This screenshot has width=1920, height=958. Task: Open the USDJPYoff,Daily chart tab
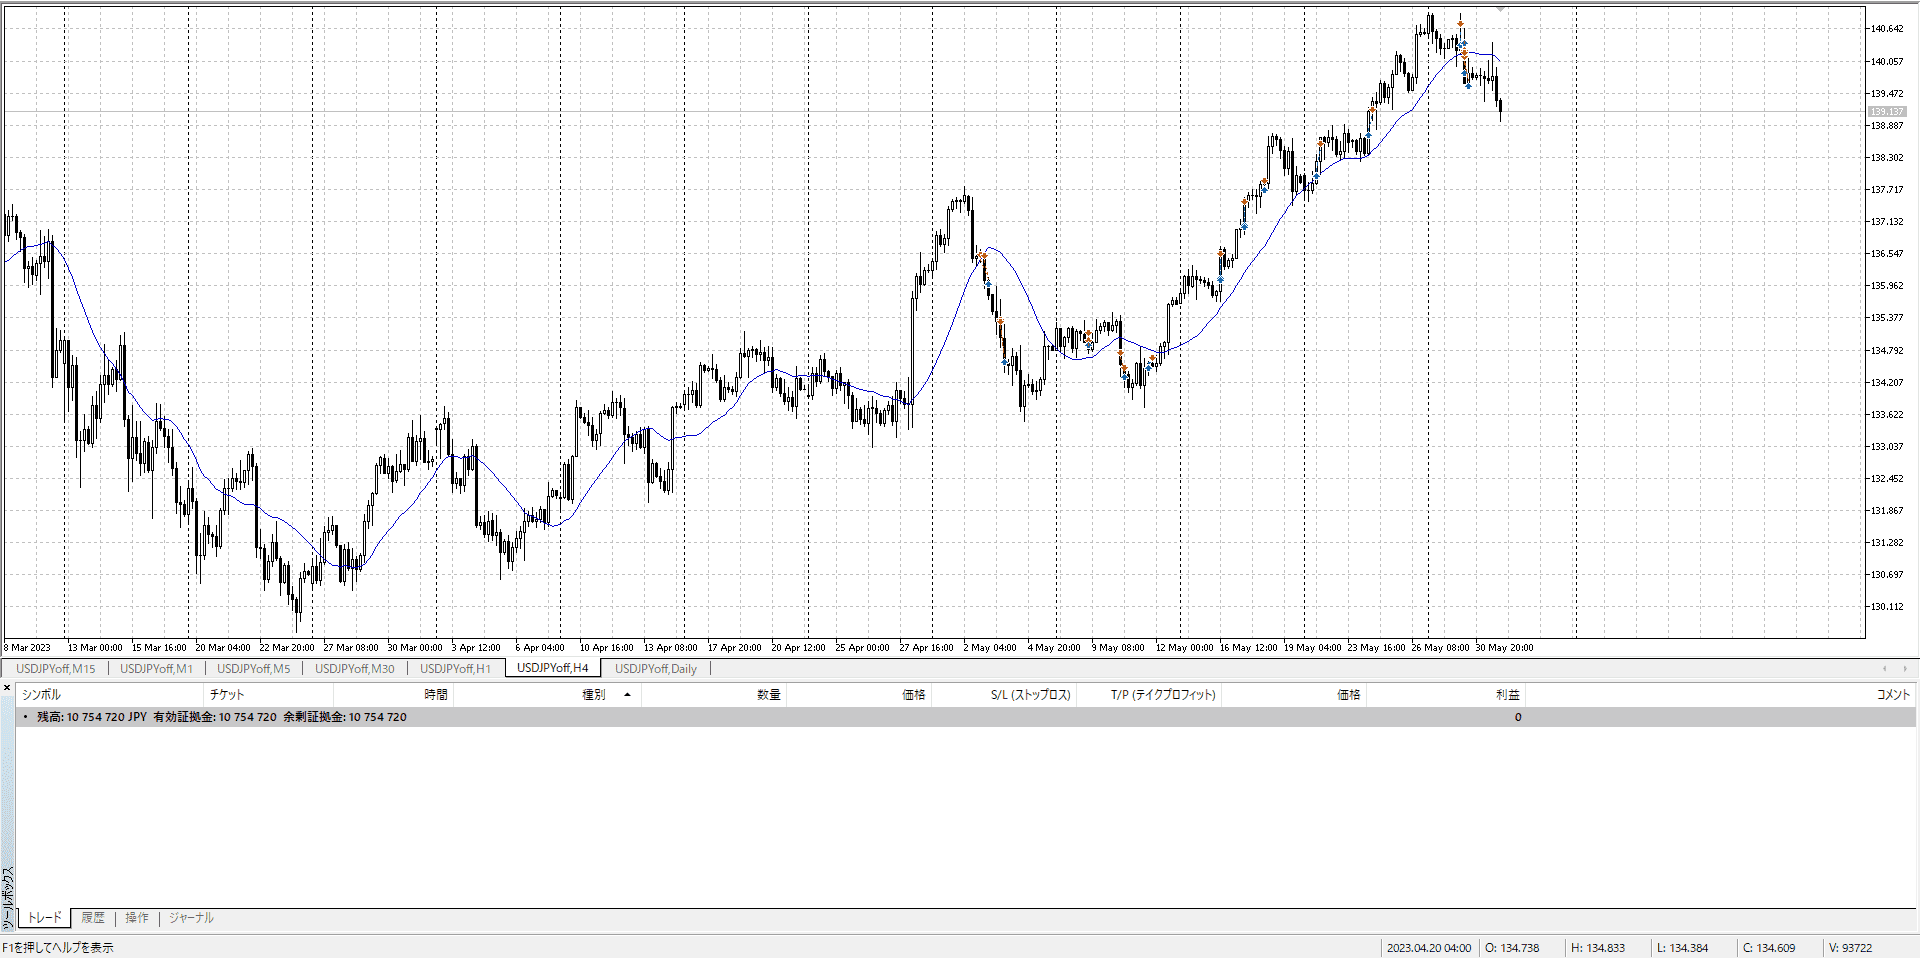[655, 669]
